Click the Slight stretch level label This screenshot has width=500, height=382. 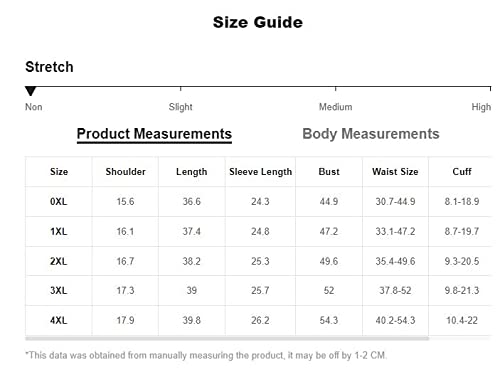click(x=180, y=107)
